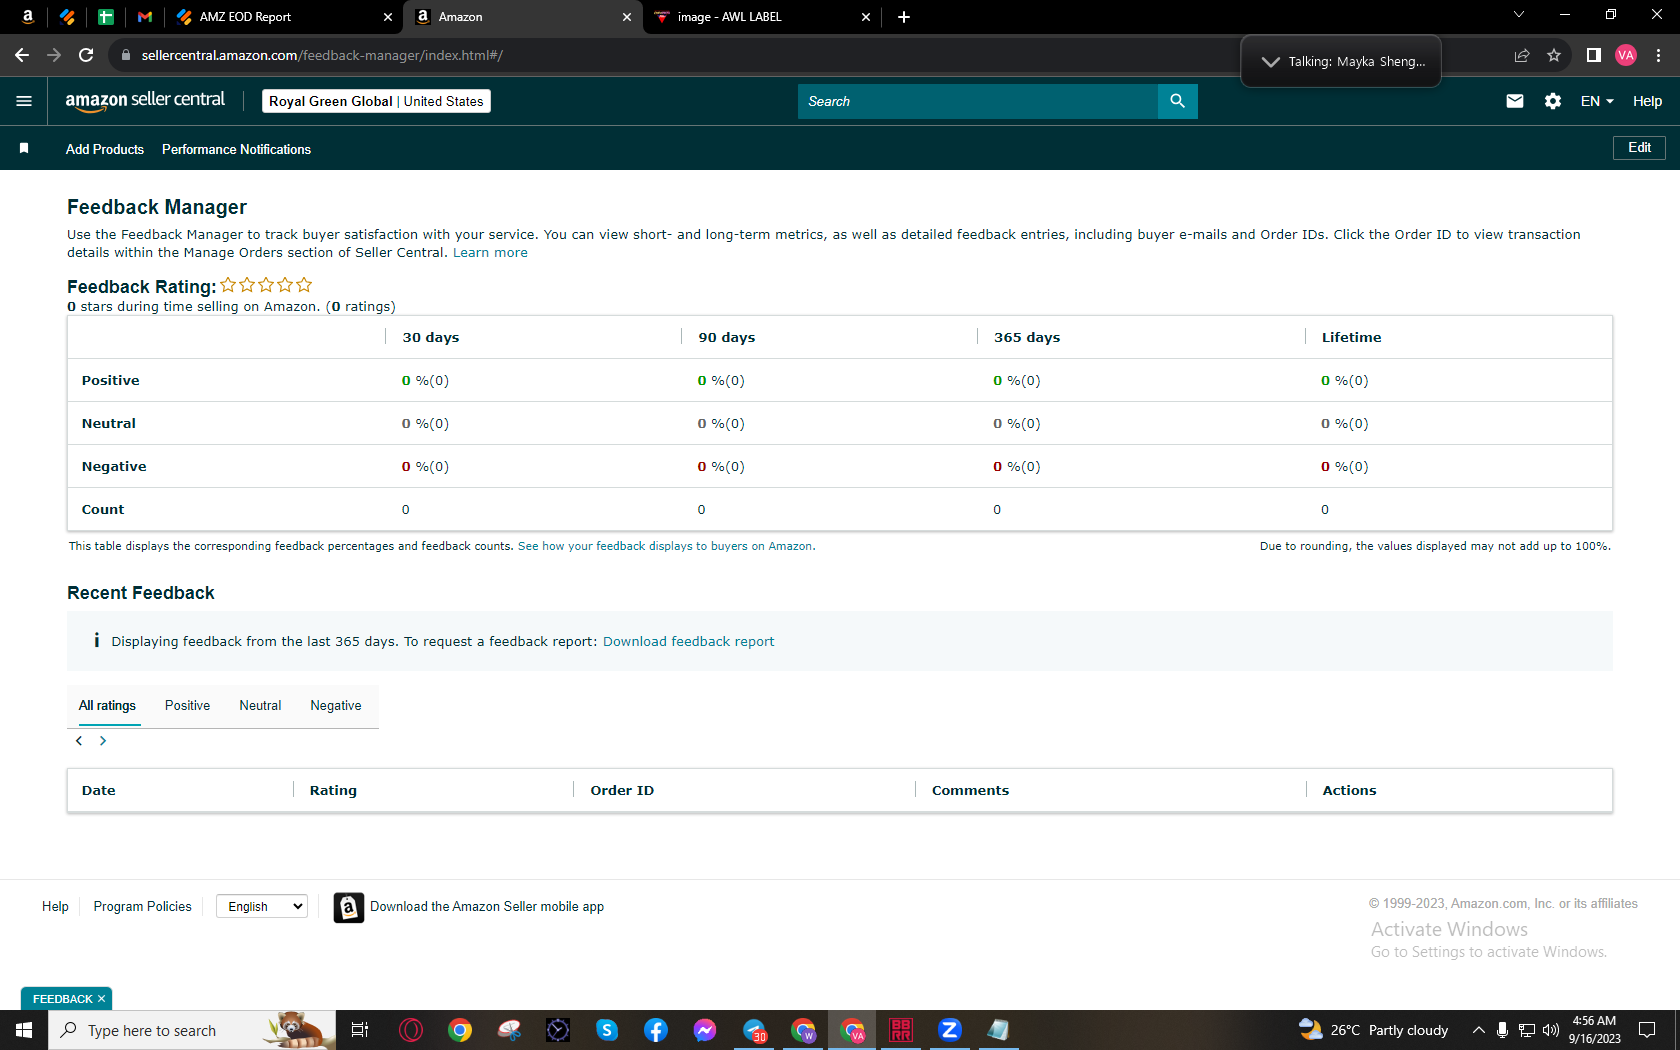
Task: Click the Help link in header
Action: (x=1647, y=101)
